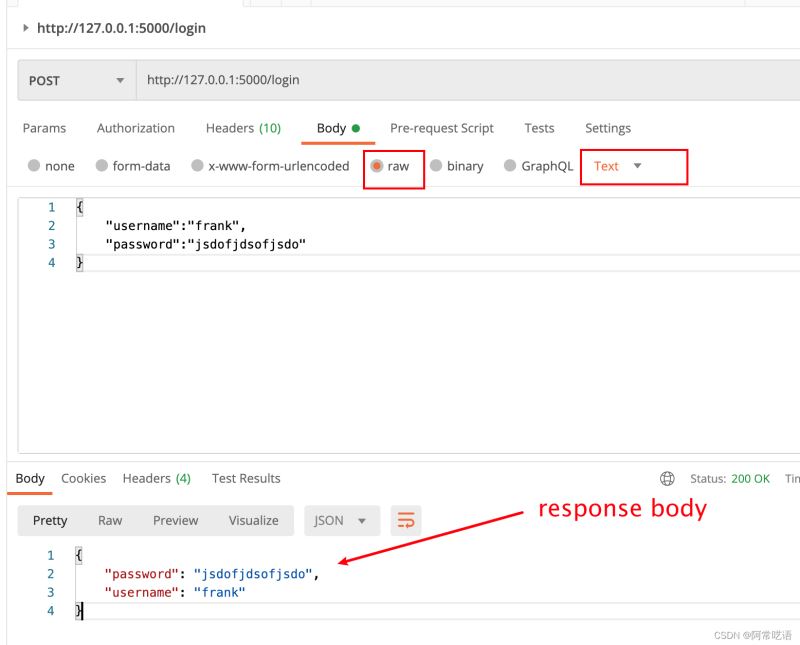
Task: Open the request Headers (10) tab
Action: click(x=243, y=128)
